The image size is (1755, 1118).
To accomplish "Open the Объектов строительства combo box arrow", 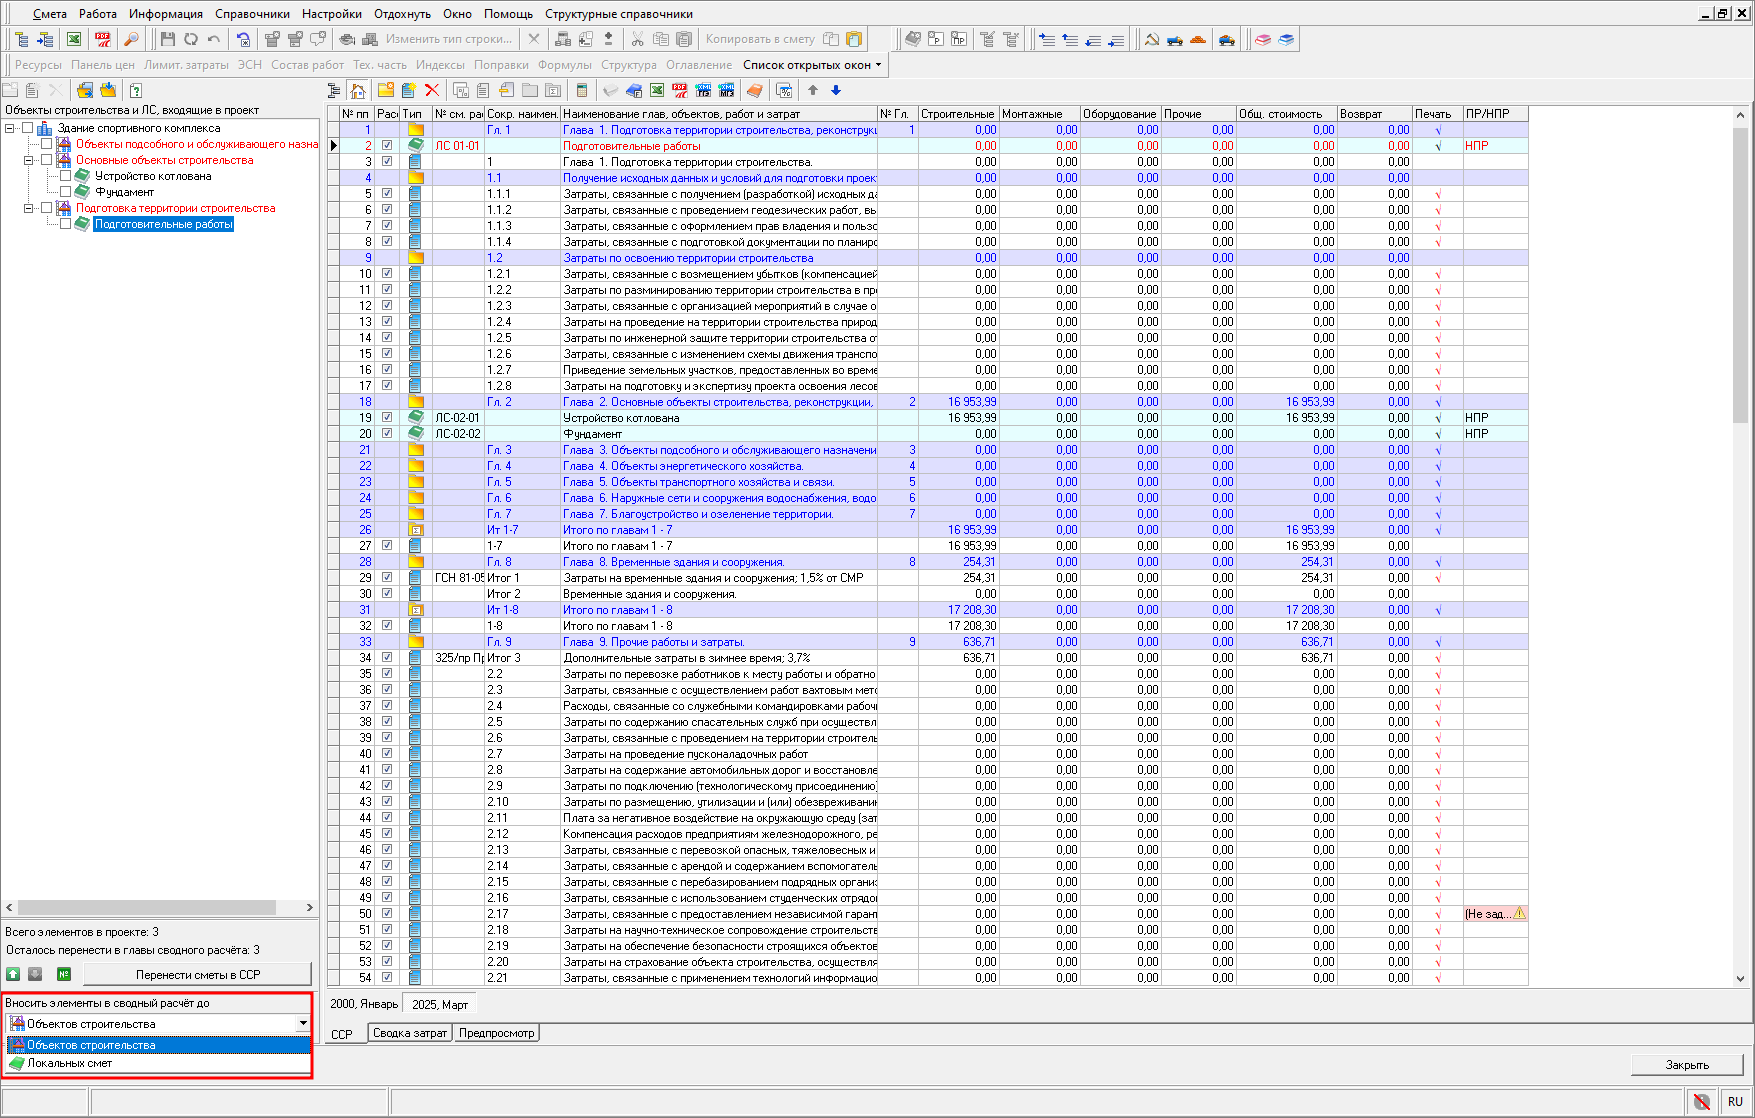I will pyautogui.click(x=302, y=1023).
